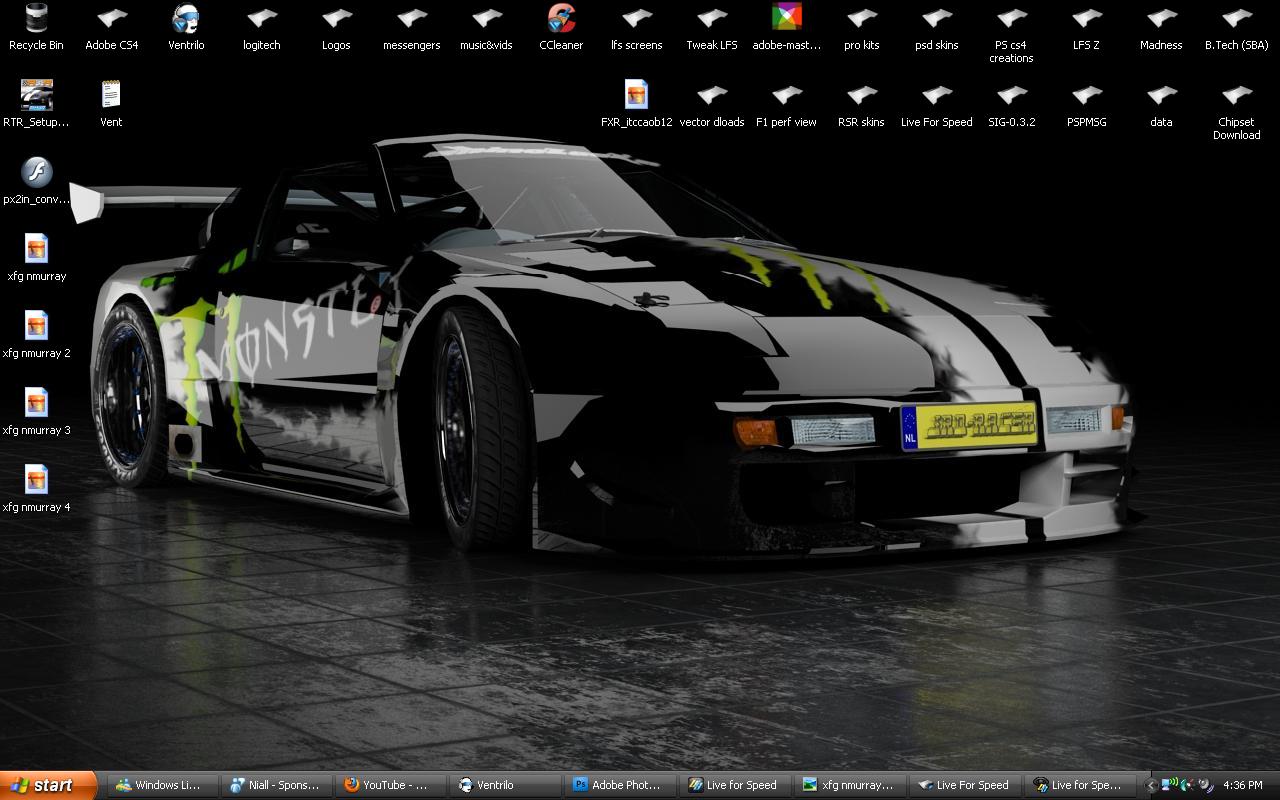This screenshot has height=800, width=1280.
Task: Open the lfs screens folder
Action: click(x=636, y=27)
